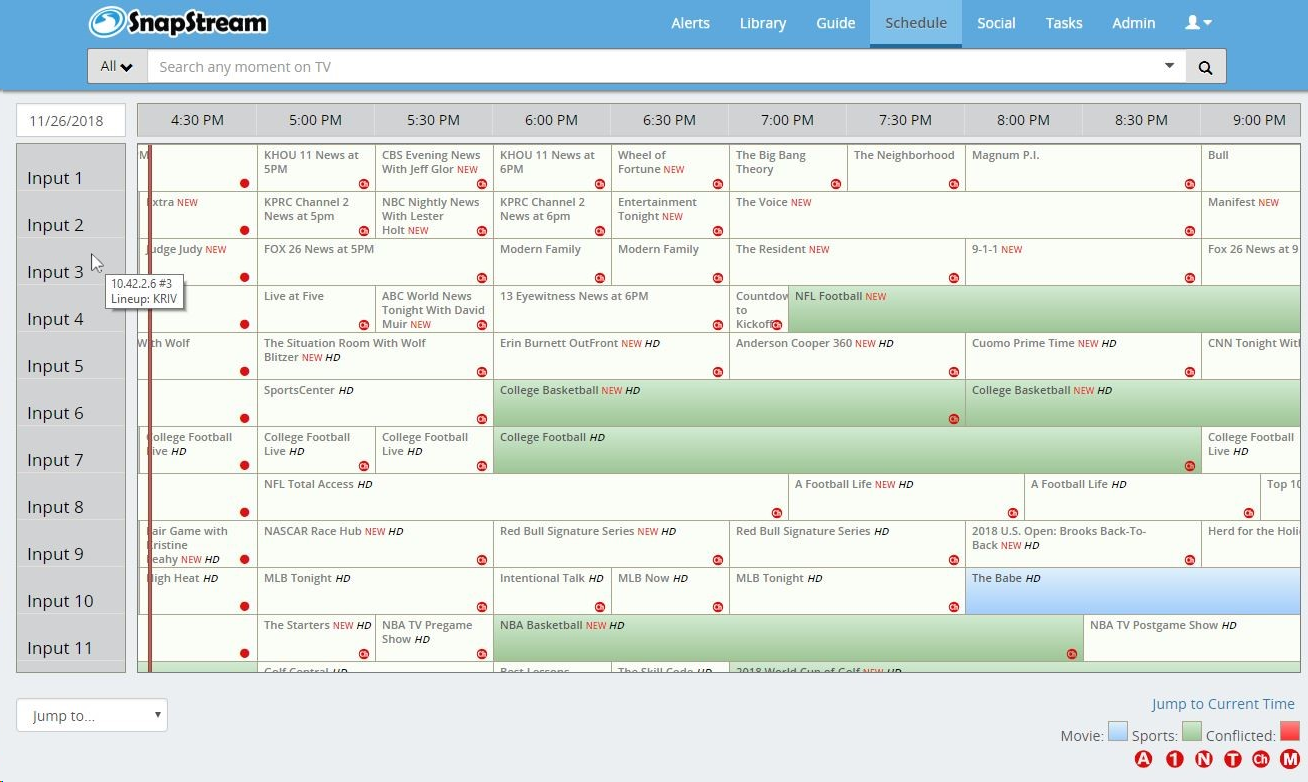Click recording icon on NFL Total Access
Viewport: 1308px width, 782px height.
(x=777, y=513)
